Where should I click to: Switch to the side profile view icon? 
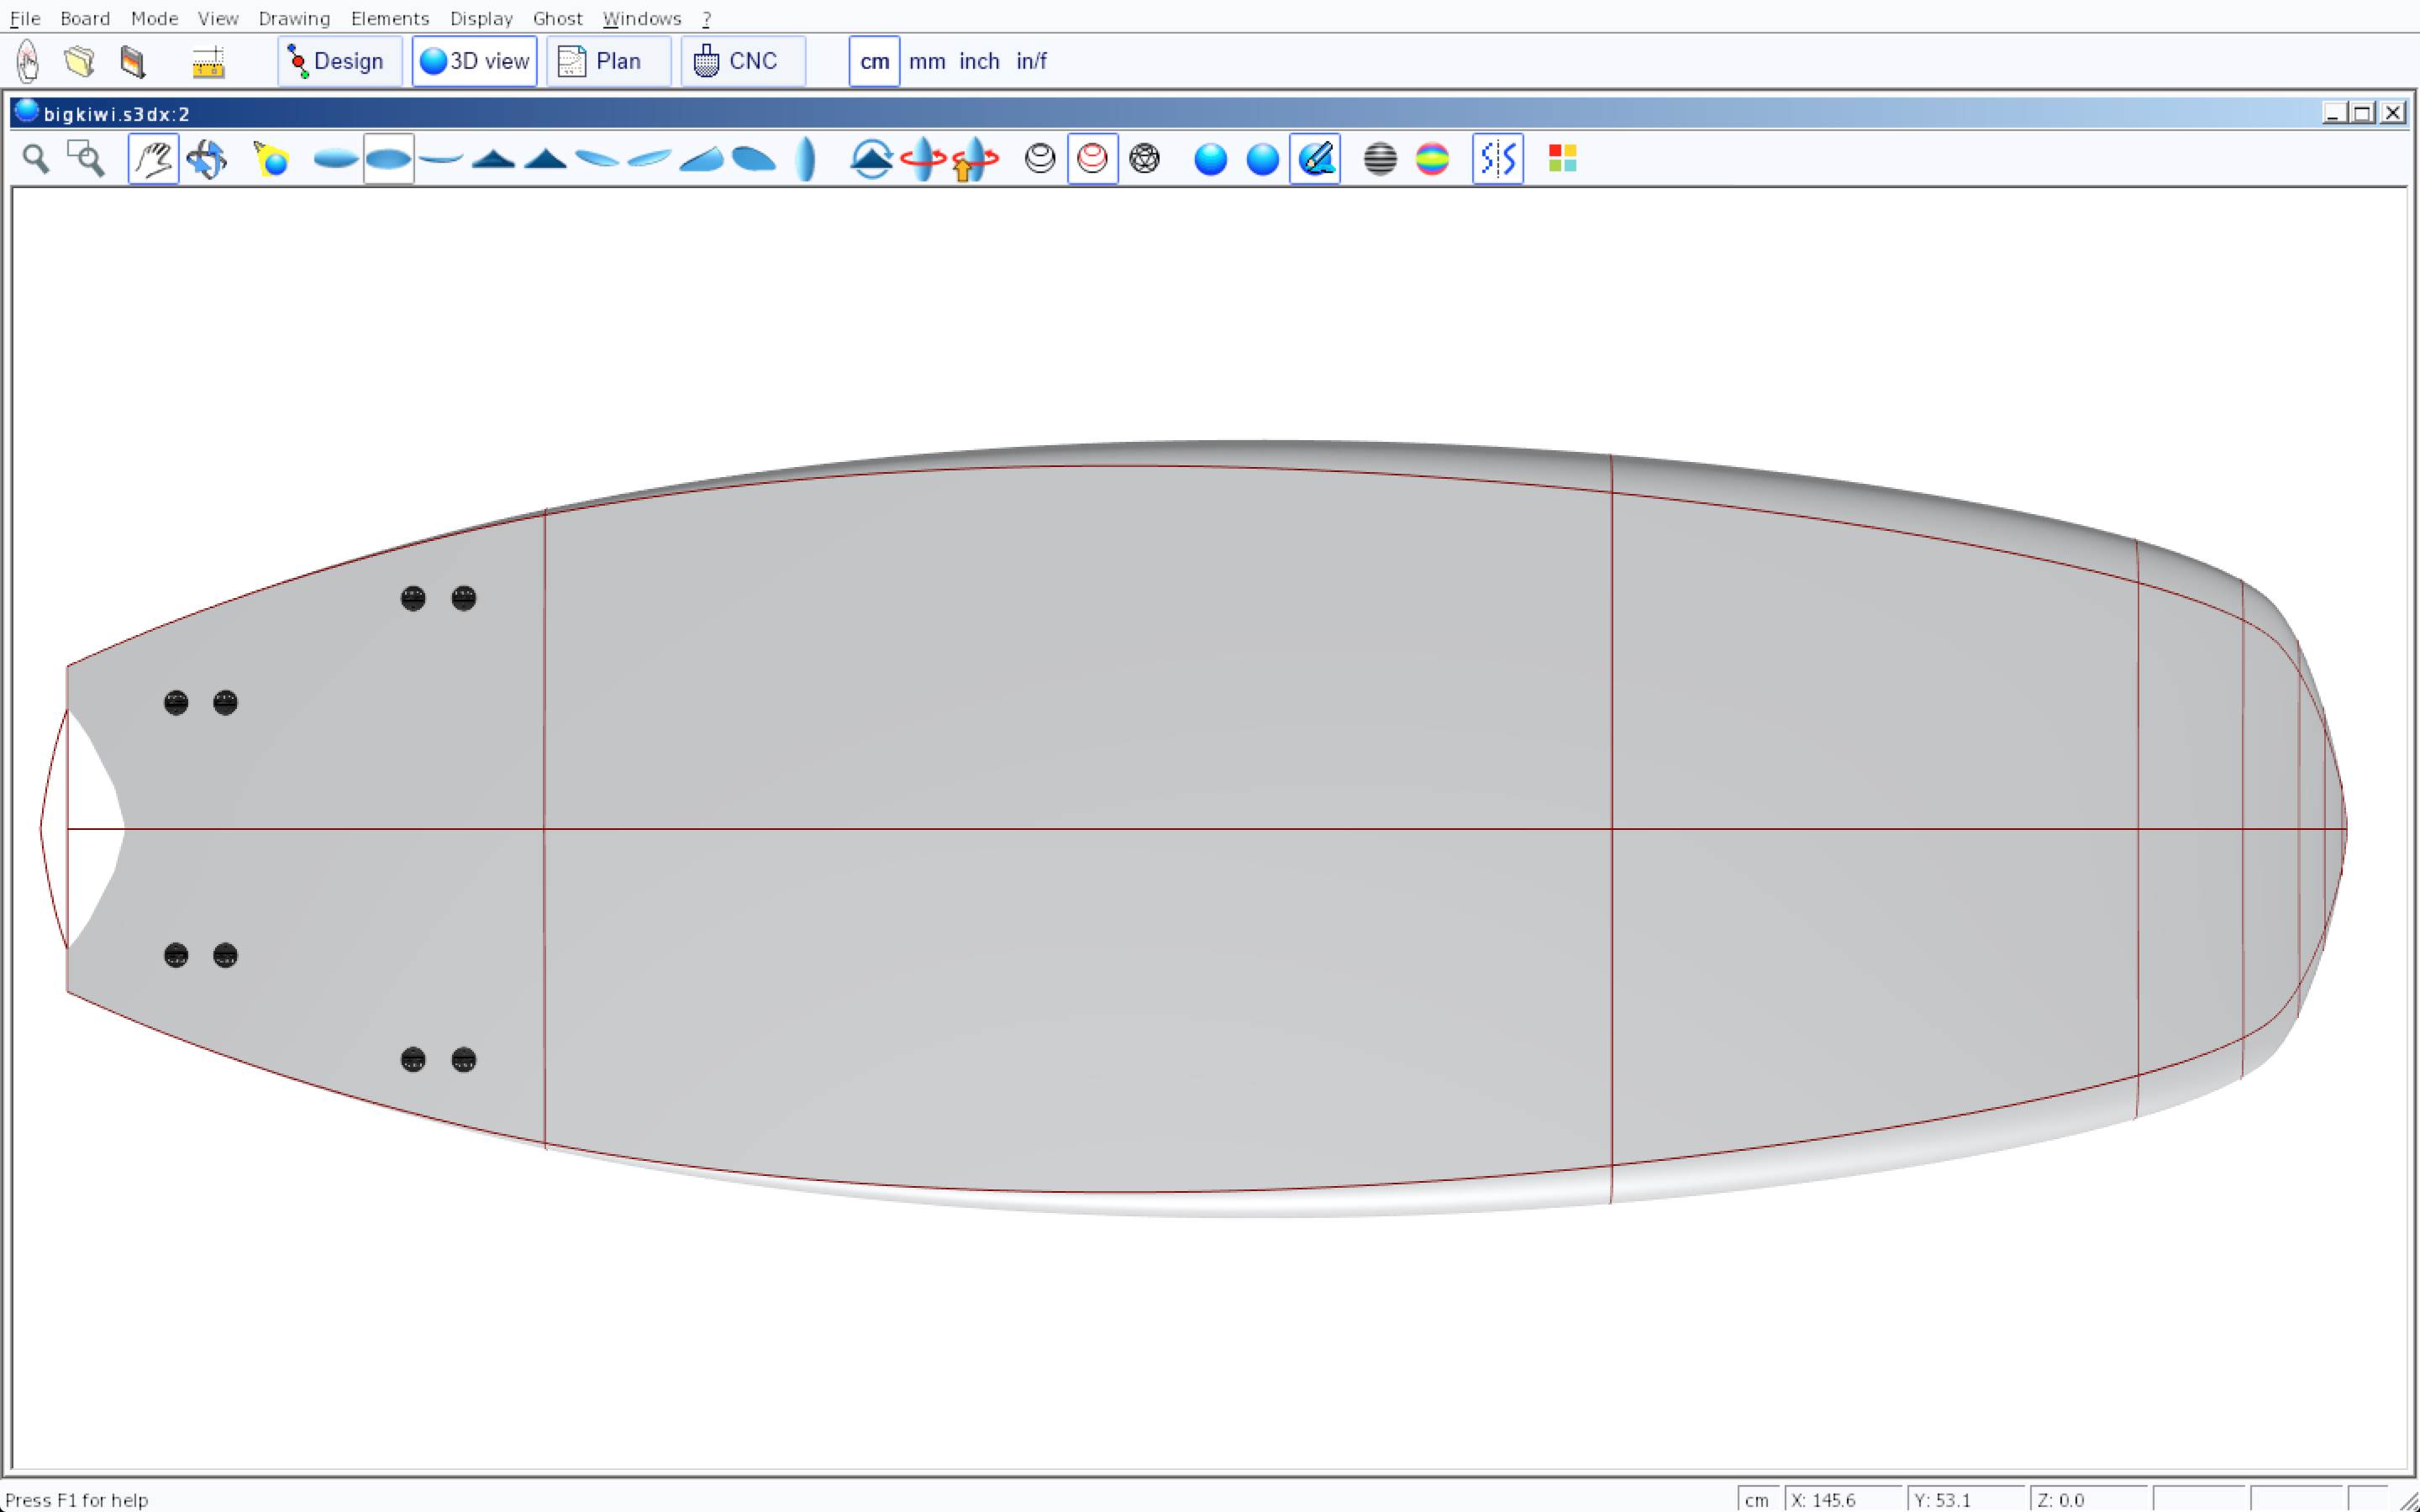[x=441, y=159]
